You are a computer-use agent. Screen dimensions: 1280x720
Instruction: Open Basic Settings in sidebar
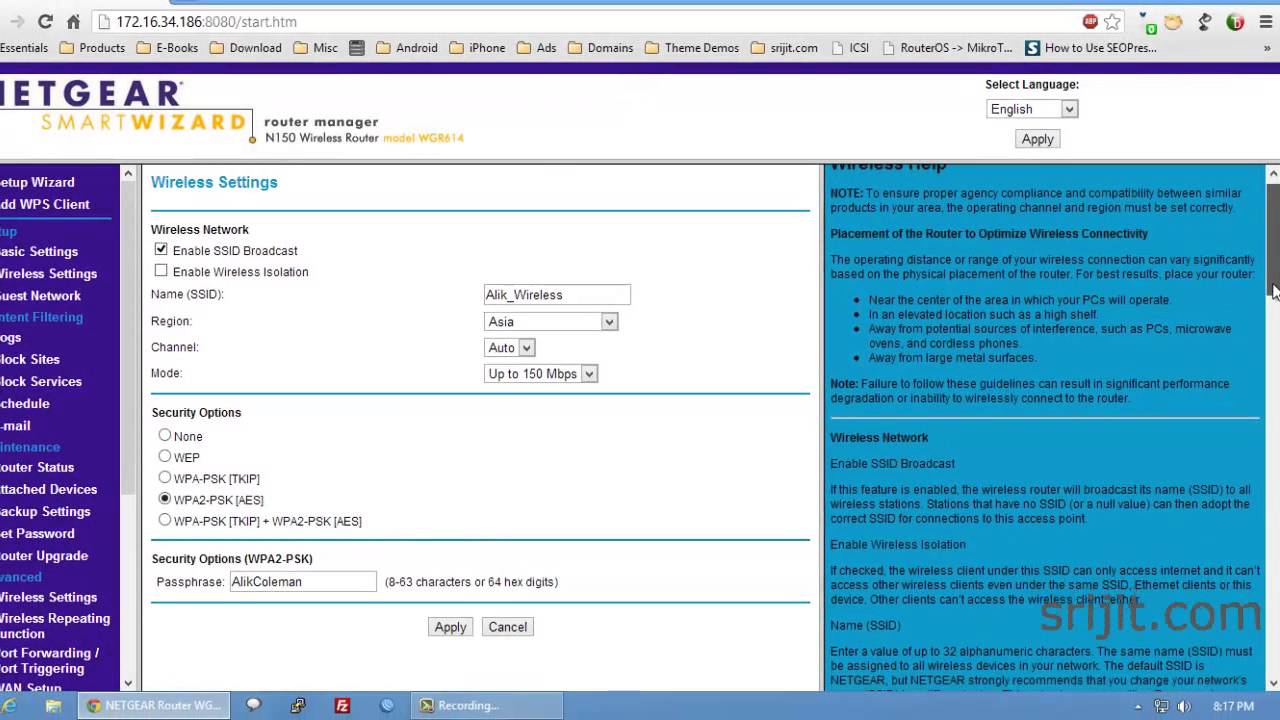(39, 251)
